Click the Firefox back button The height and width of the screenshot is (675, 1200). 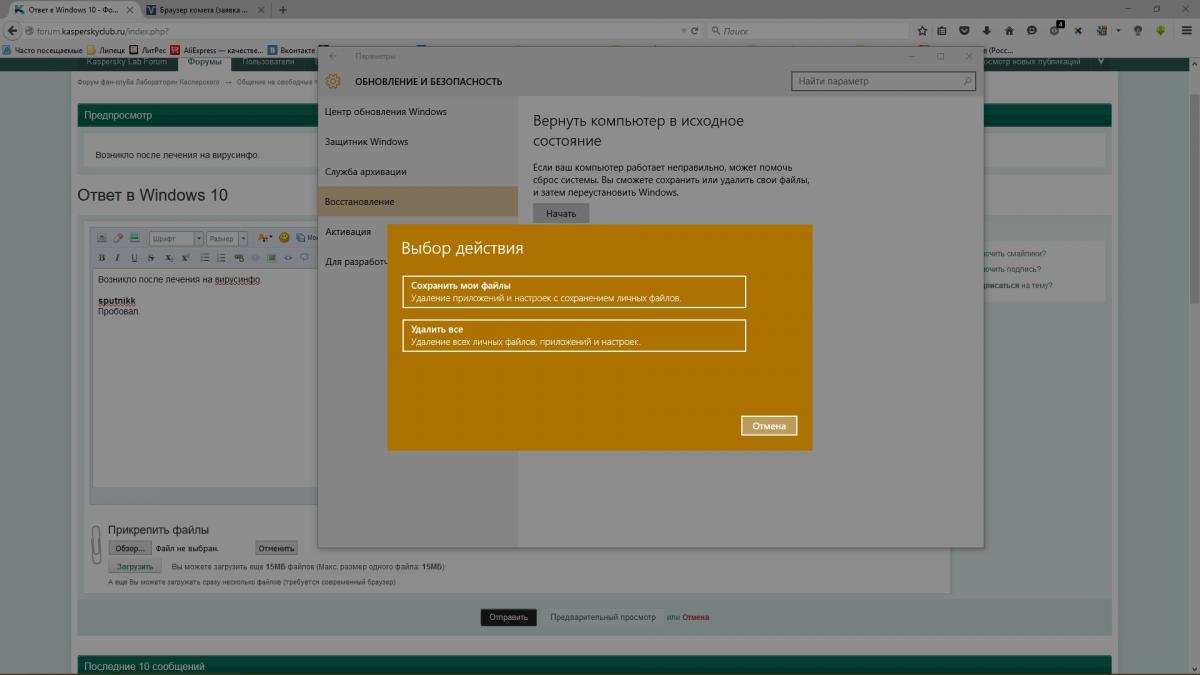(14, 30)
